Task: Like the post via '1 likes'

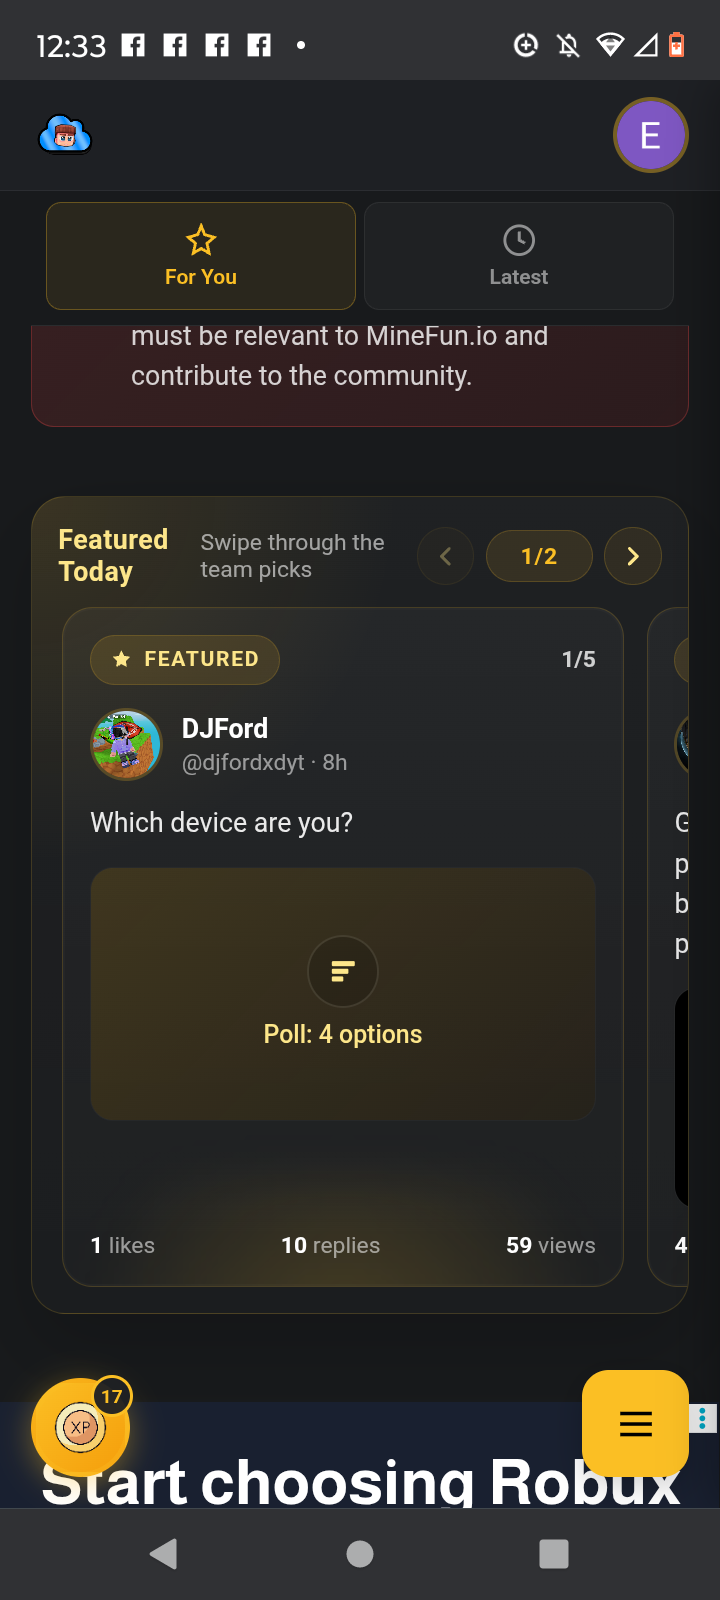Action: click(x=123, y=1245)
